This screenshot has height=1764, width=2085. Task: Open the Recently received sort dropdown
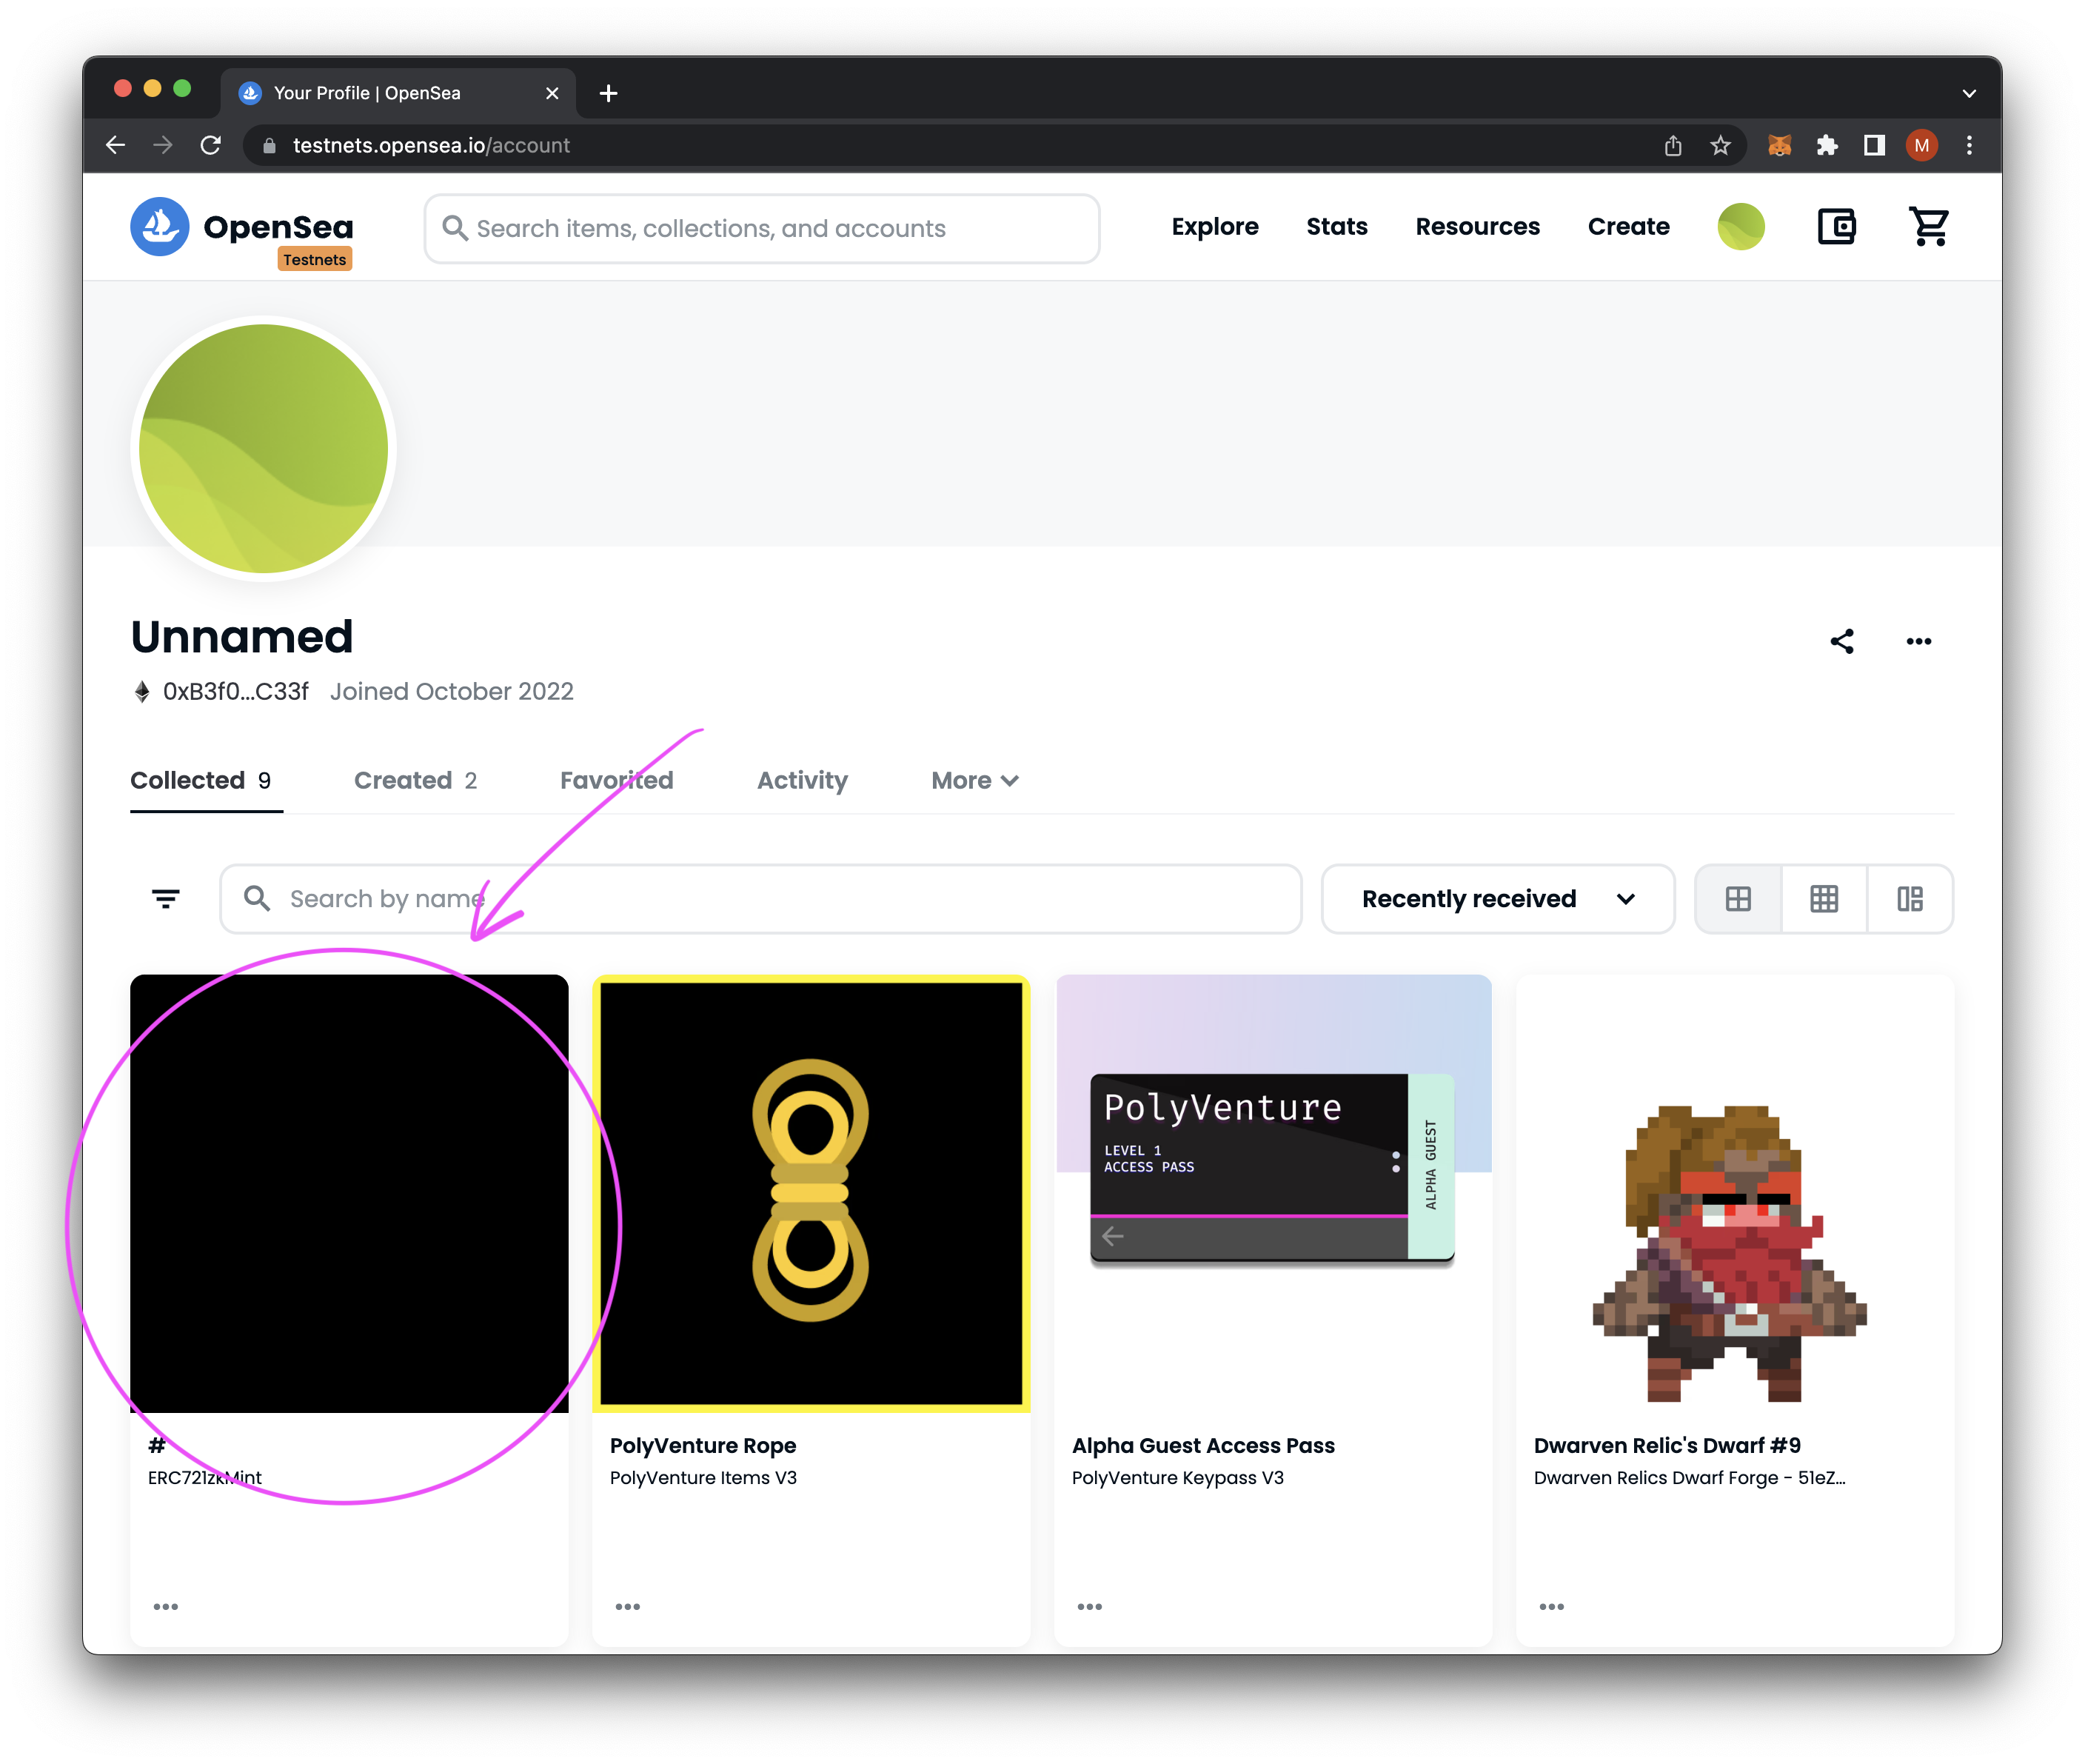pos(1497,899)
